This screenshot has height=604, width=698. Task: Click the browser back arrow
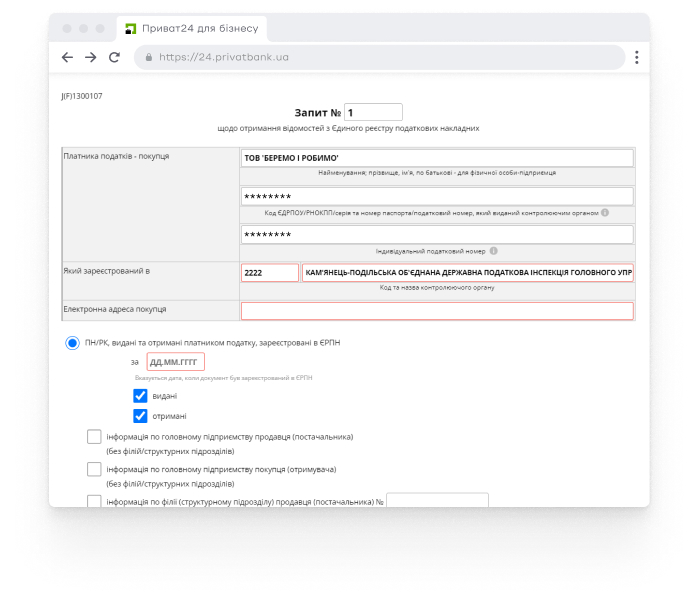click(x=67, y=58)
